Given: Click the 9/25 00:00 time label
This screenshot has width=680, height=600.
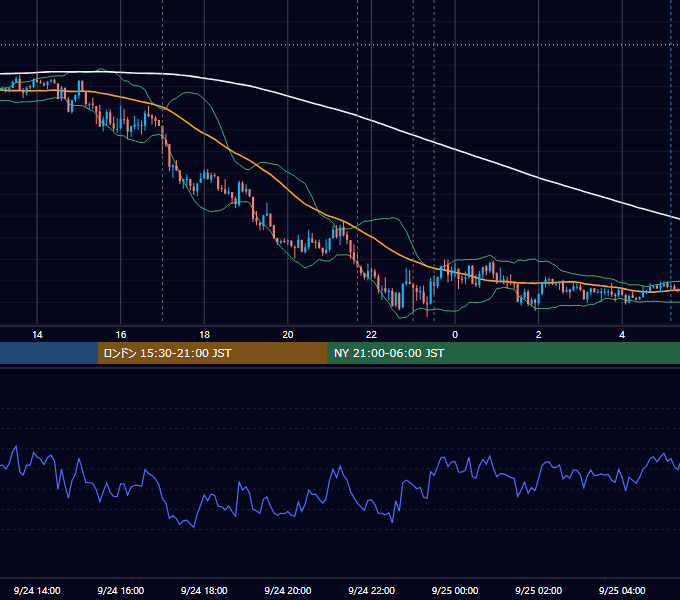Looking at the screenshot, I should pyautogui.click(x=455, y=590).
